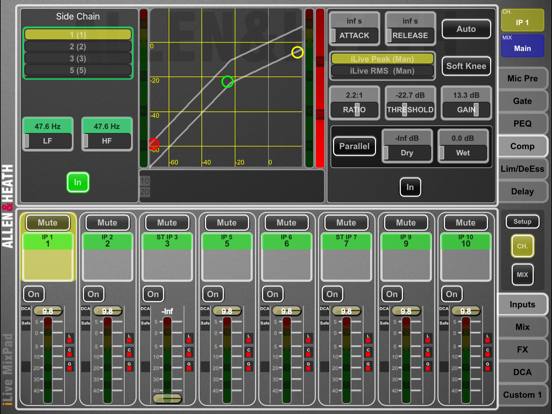
Task: Select the IP 10 channel strip
Action: 465,256
